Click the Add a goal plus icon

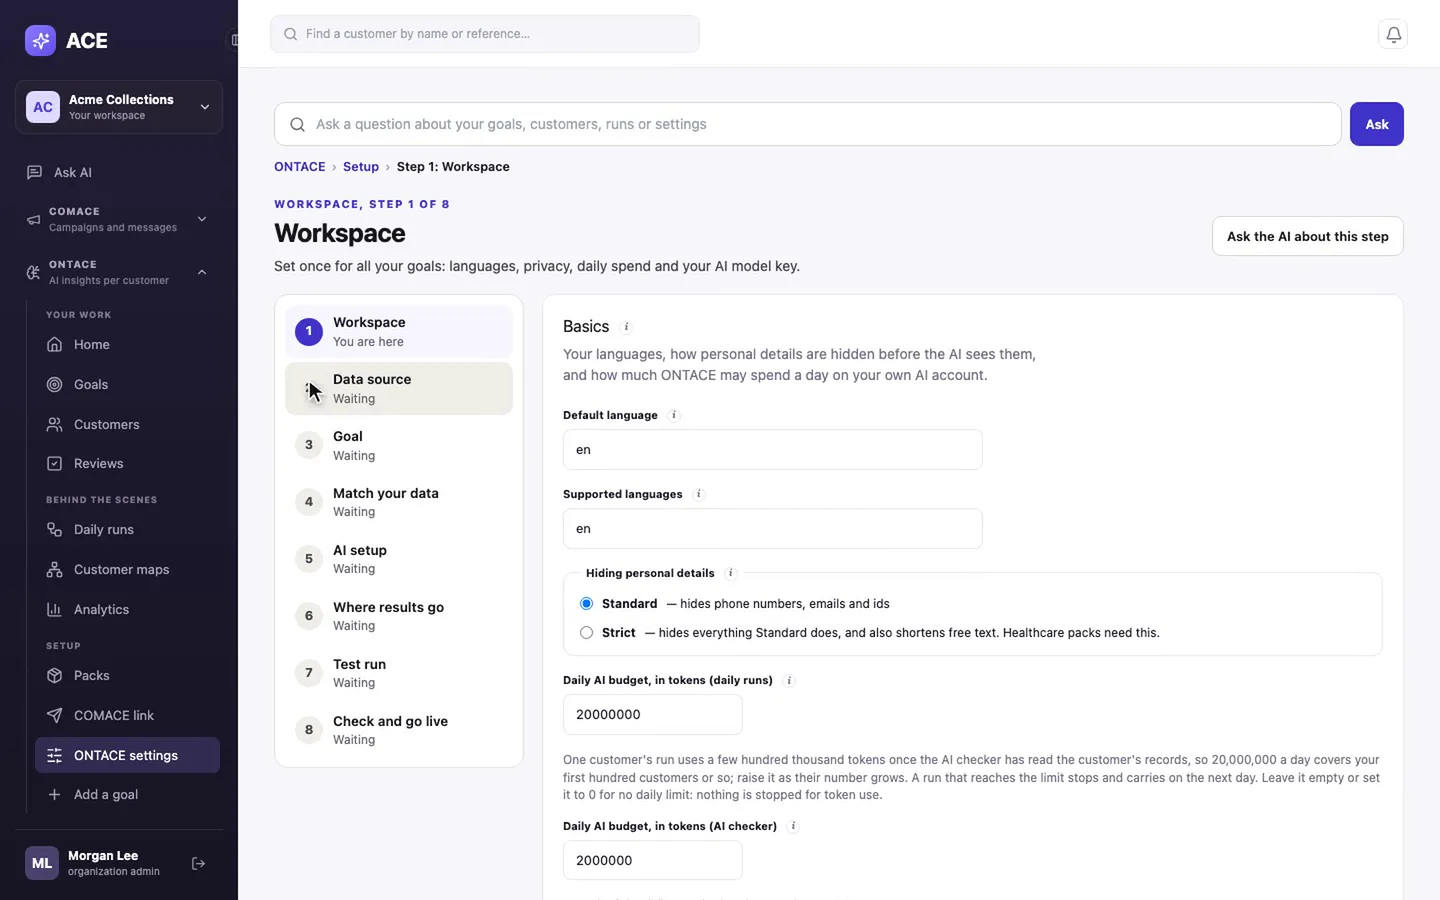coord(55,794)
